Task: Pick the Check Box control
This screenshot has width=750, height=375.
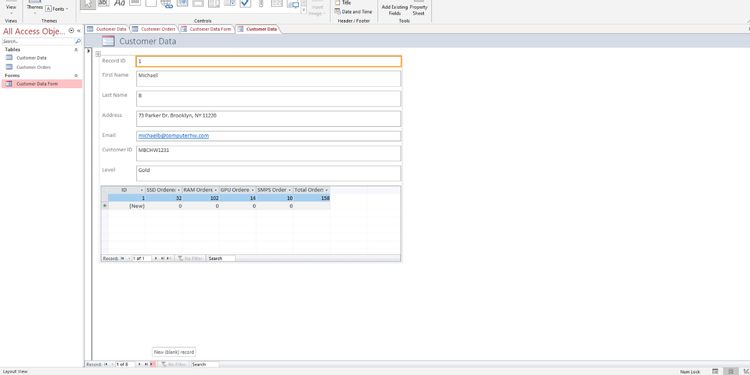Action: coord(245,4)
